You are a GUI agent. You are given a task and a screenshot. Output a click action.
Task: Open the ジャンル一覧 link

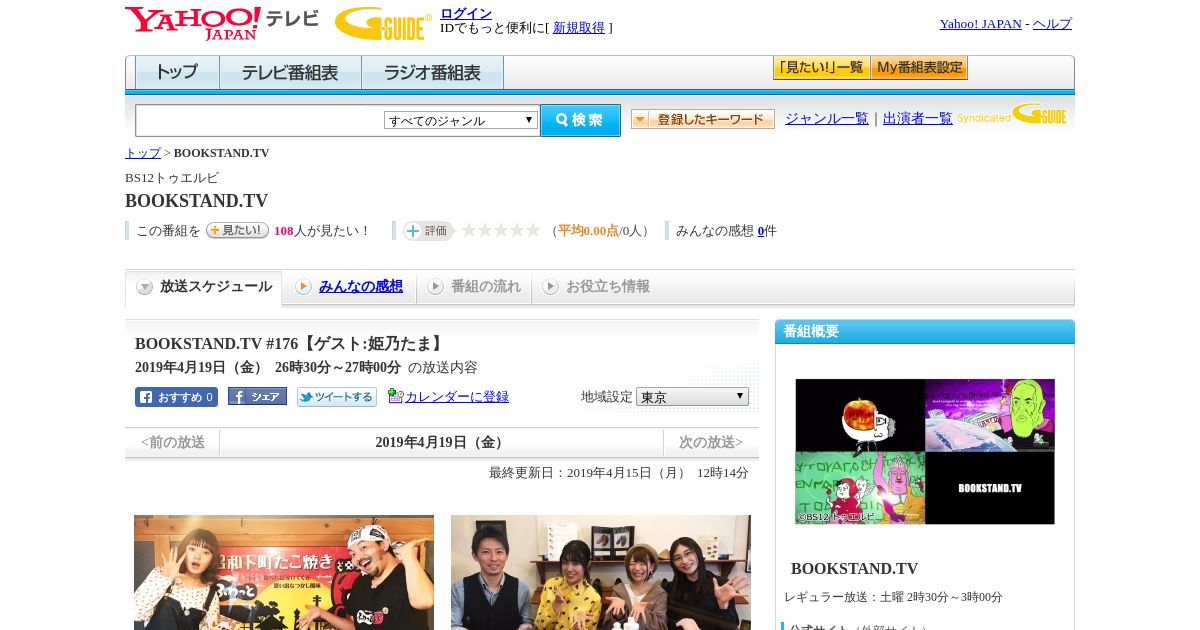827,119
